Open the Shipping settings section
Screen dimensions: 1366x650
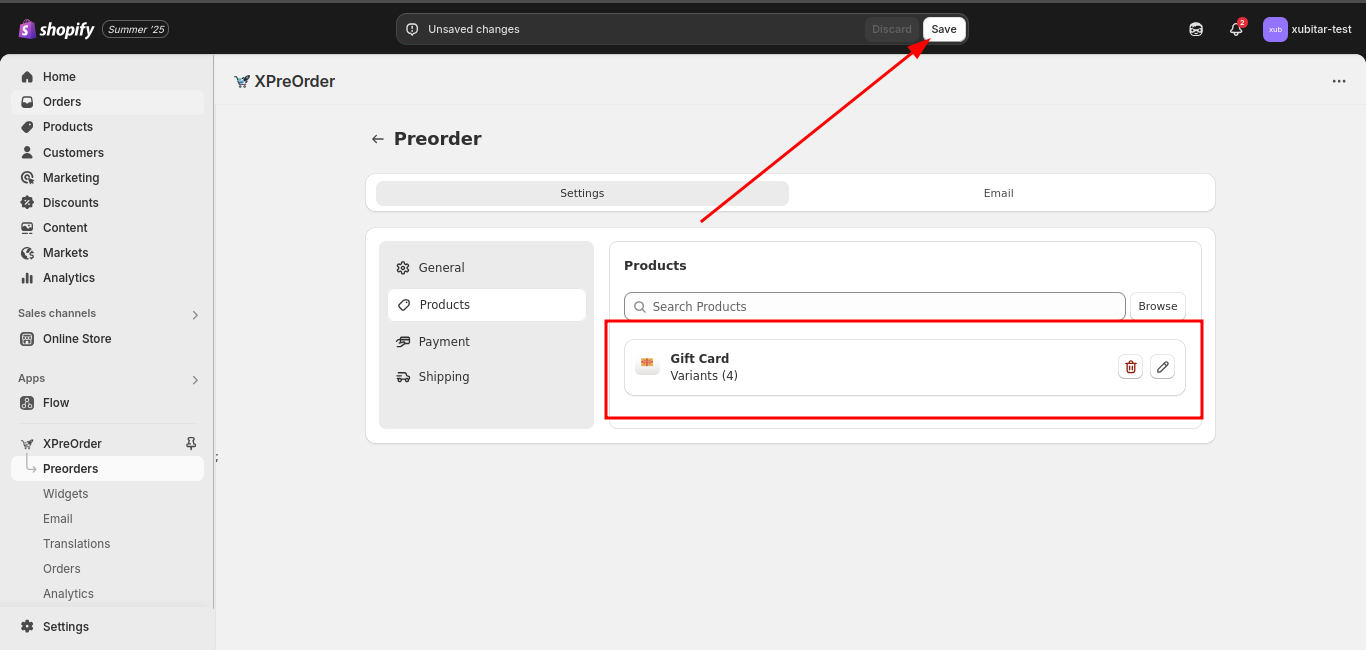[x=444, y=377]
